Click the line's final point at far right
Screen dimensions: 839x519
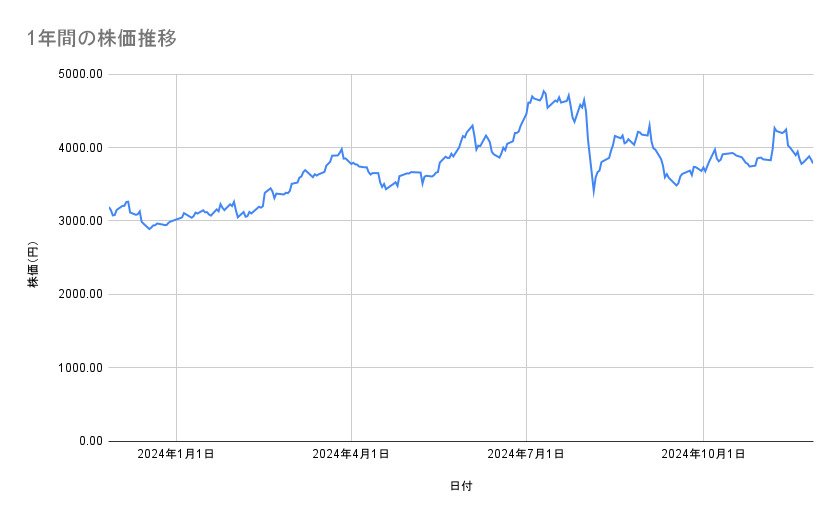tap(812, 162)
